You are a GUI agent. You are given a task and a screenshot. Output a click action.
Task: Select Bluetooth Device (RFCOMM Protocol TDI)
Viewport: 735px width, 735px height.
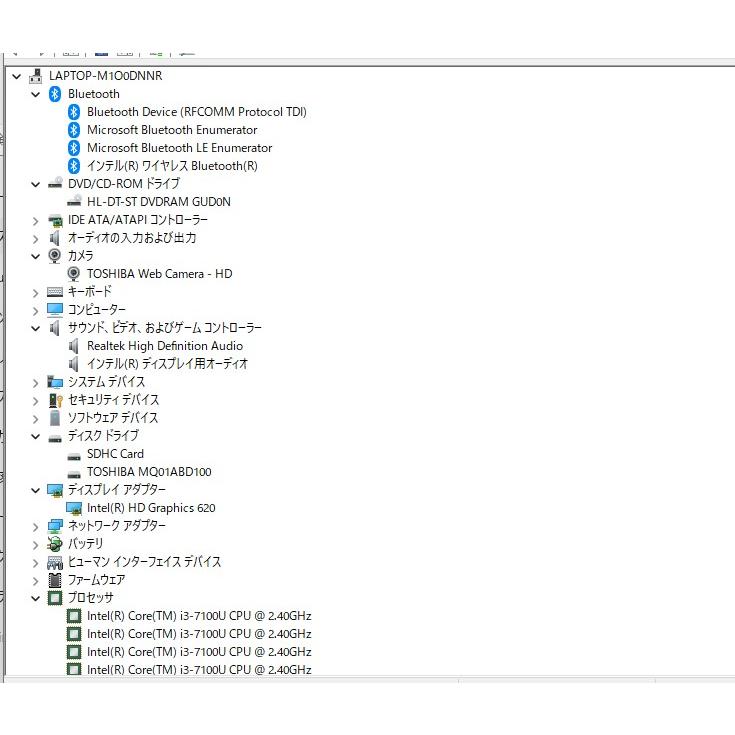coord(197,112)
